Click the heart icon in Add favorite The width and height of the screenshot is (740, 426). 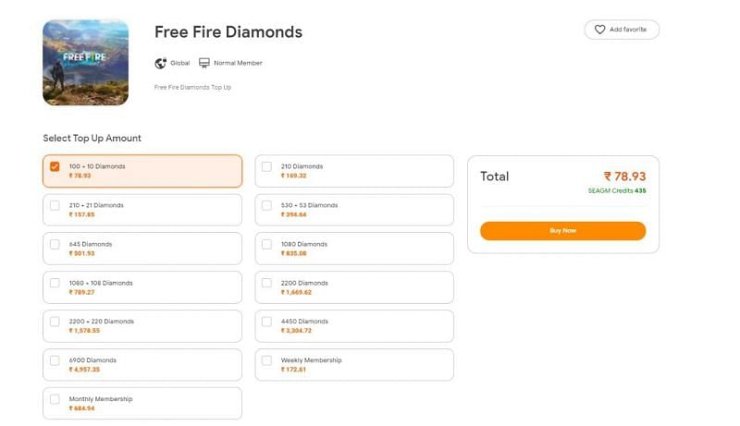tap(600, 30)
